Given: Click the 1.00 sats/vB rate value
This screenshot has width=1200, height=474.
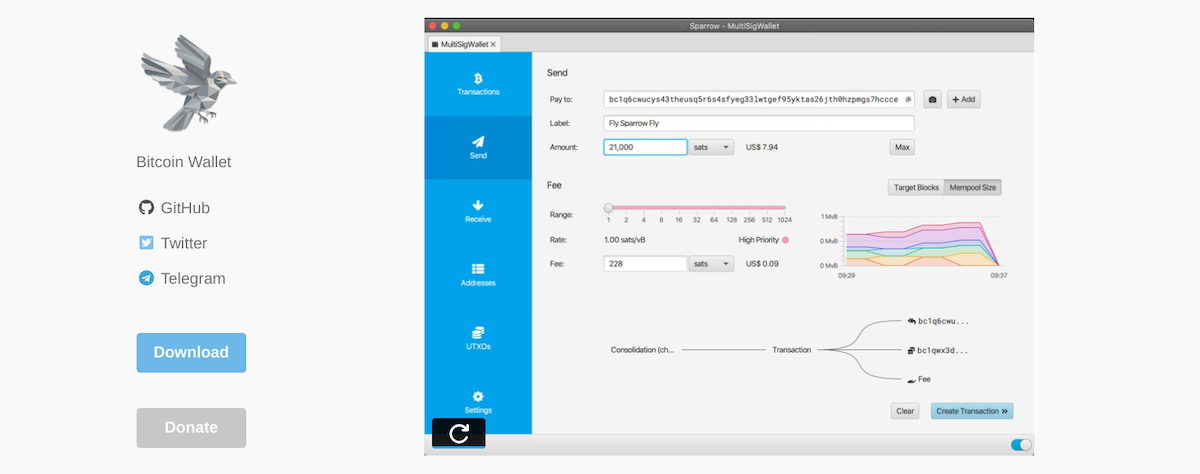Looking at the screenshot, I should click(x=625, y=240).
